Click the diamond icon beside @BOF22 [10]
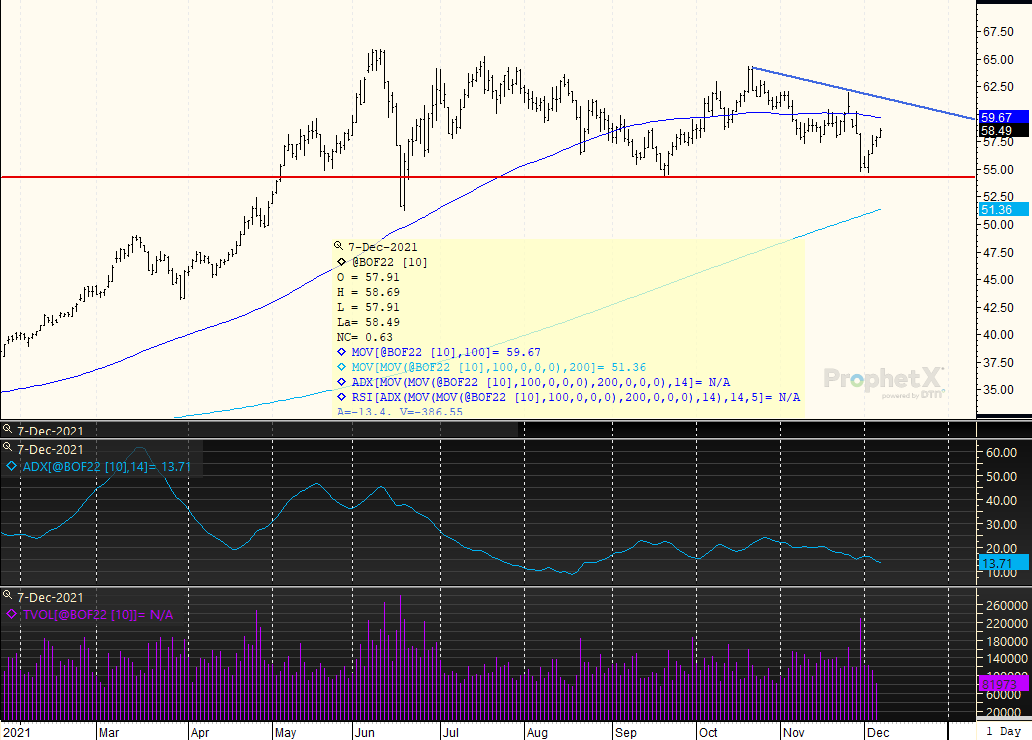The height and width of the screenshot is (740, 1032). coord(340,261)
